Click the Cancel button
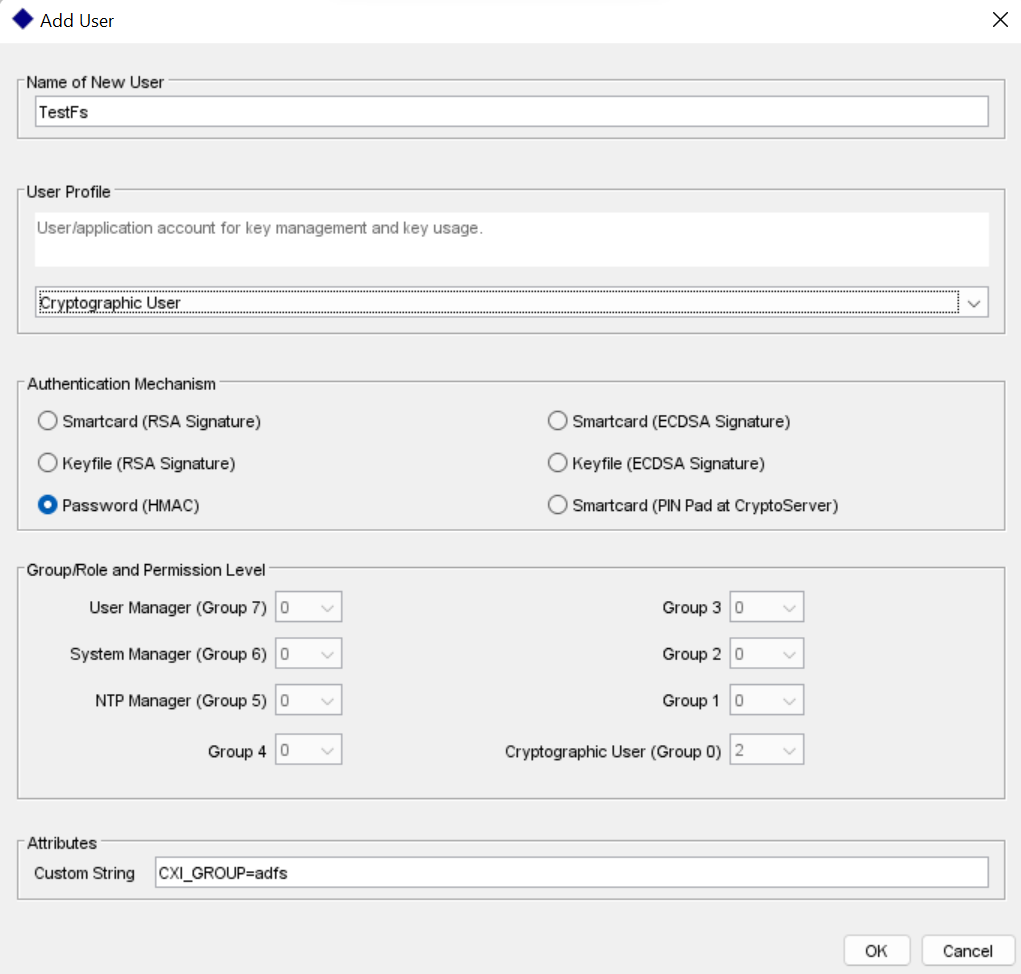 click(968, 951)
